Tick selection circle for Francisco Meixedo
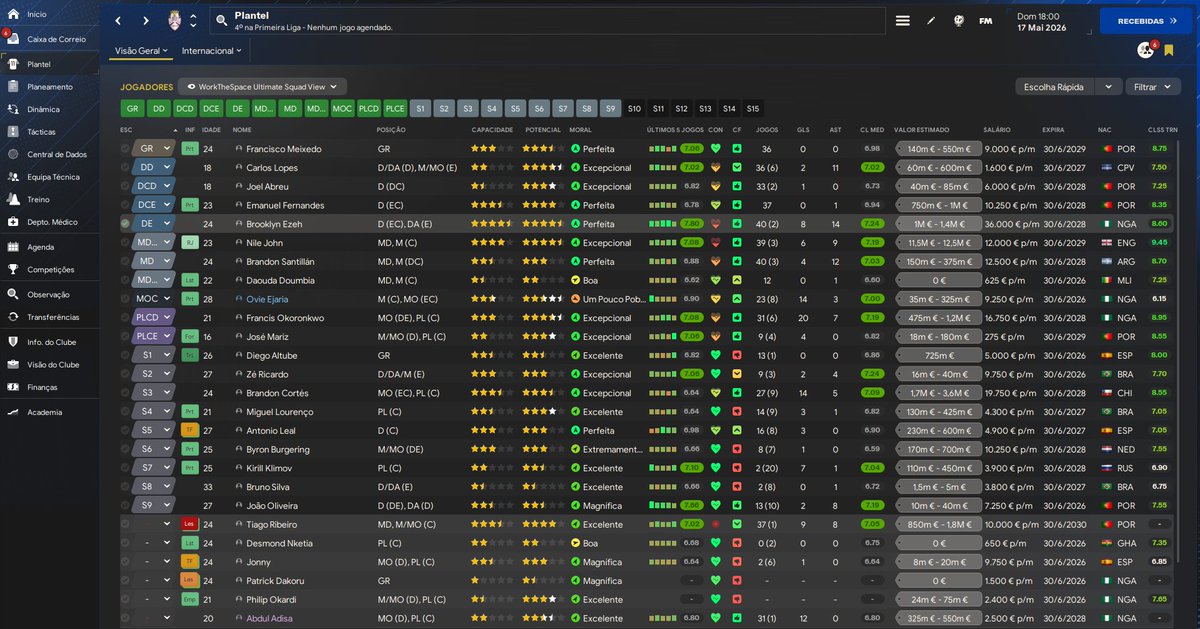The width and height of the screenshot is (1200, 629). (x=125, y=149)
